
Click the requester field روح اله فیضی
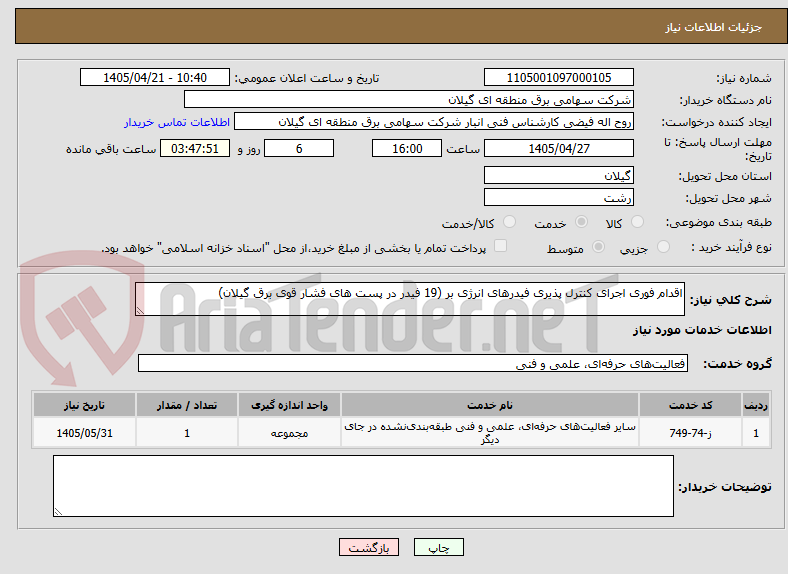[434, 122]
